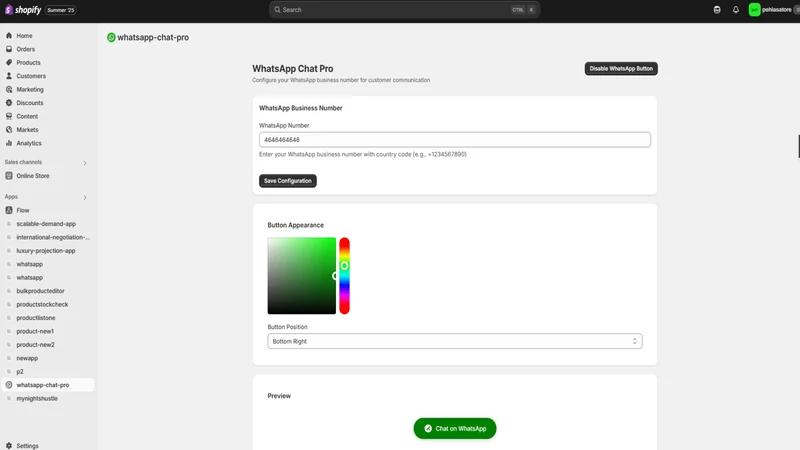This screenshot has width=800, height=450.
Task: Open the Marketing section
Action: tap(30, 89)
